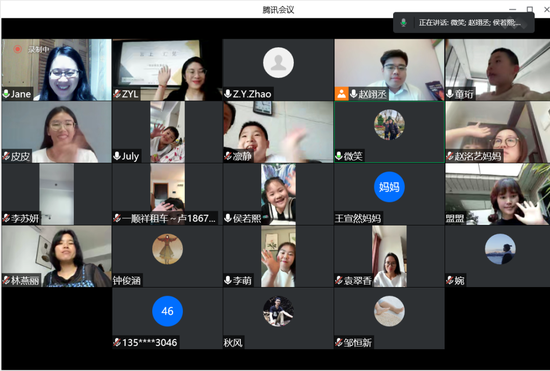Select 顺祥租车's video feed
The width and height of the screenshot is (550, 371).
(x=167, y=194)
